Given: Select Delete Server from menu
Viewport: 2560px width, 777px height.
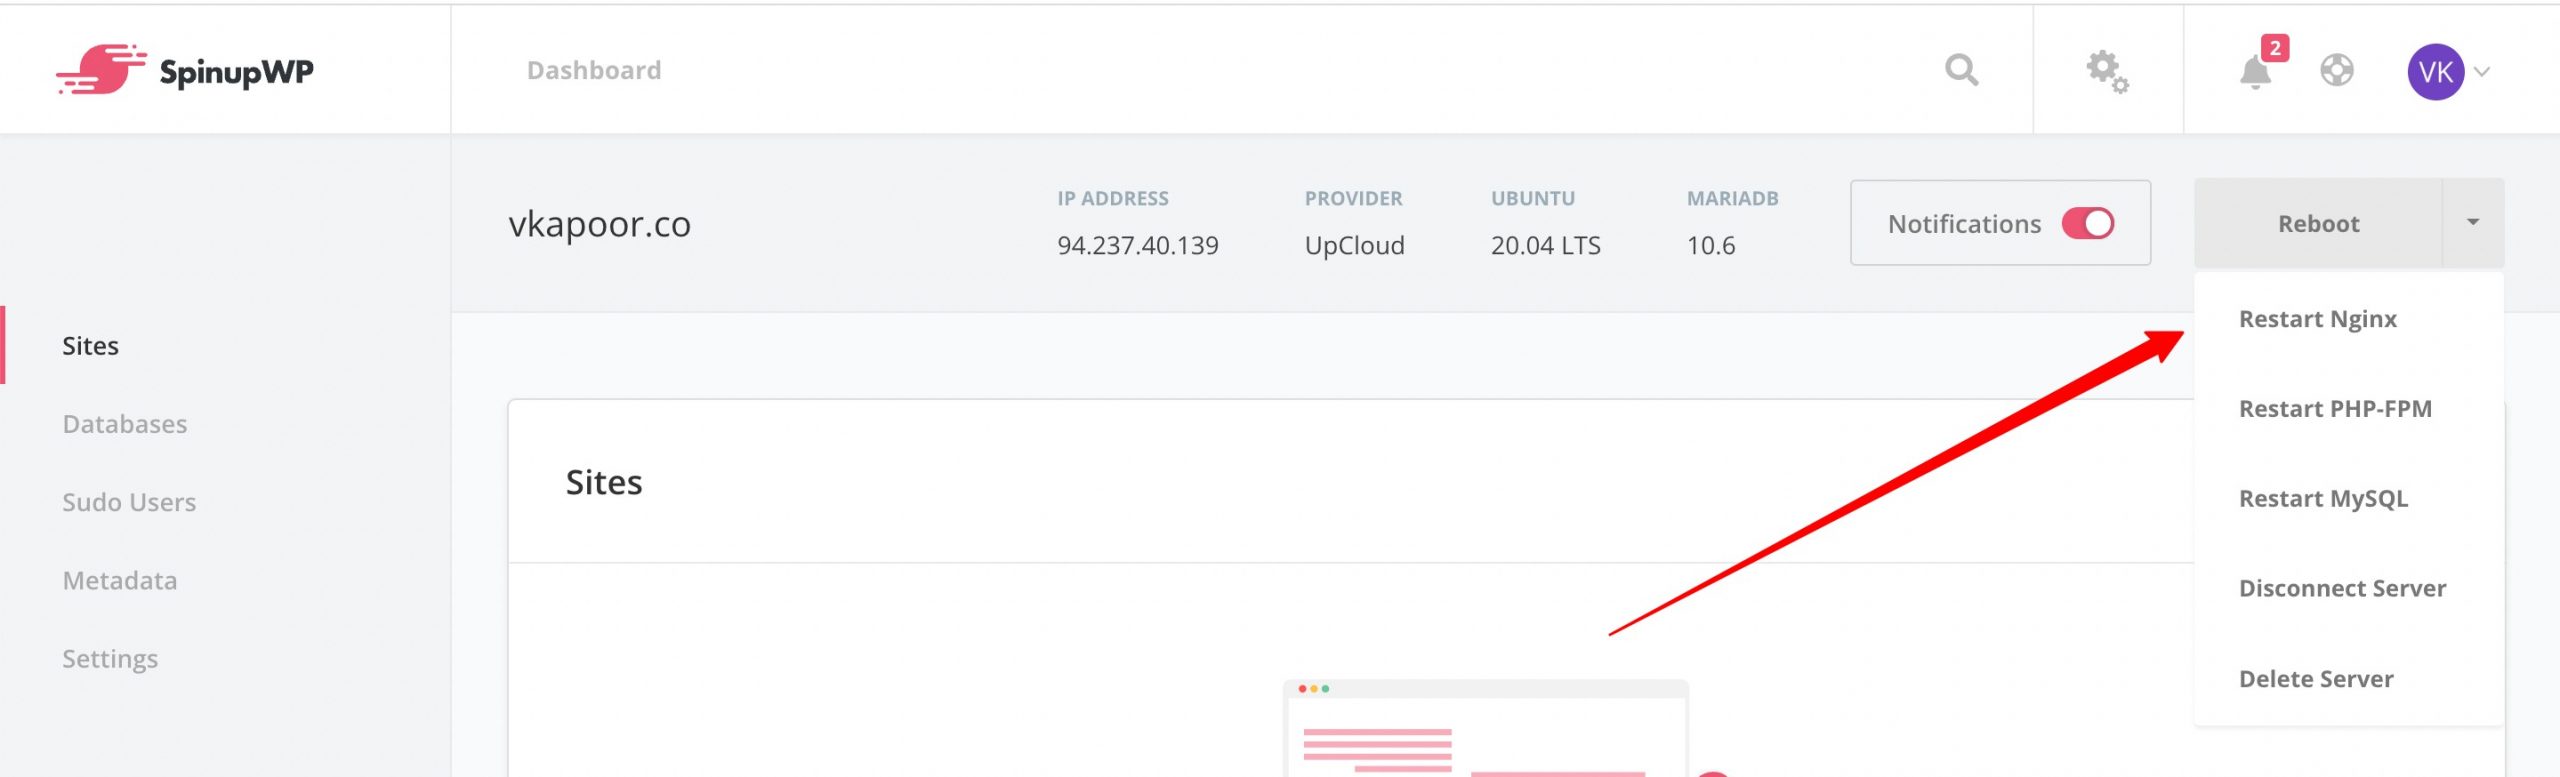Looking at the screenshot, I should coord(2316,679).
